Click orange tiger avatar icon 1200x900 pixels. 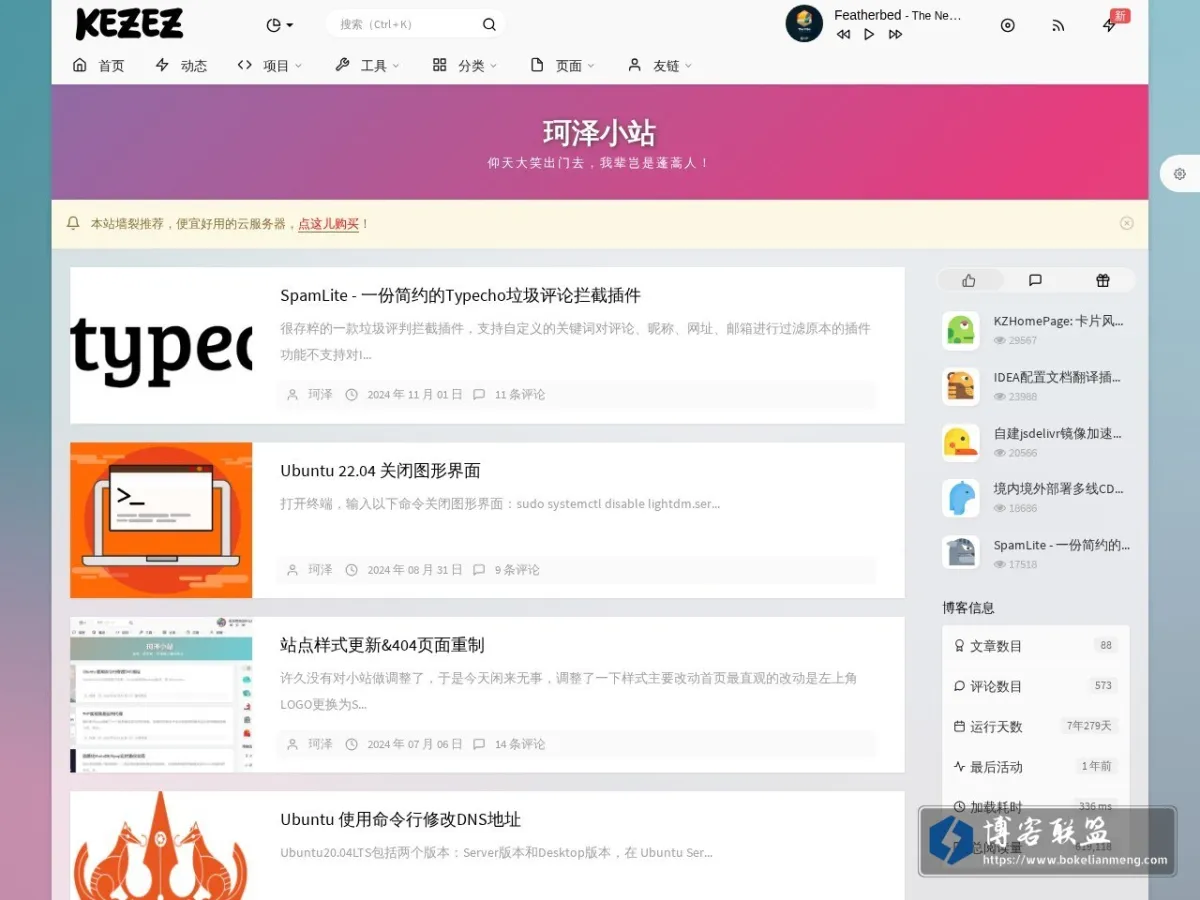(961, 386)
